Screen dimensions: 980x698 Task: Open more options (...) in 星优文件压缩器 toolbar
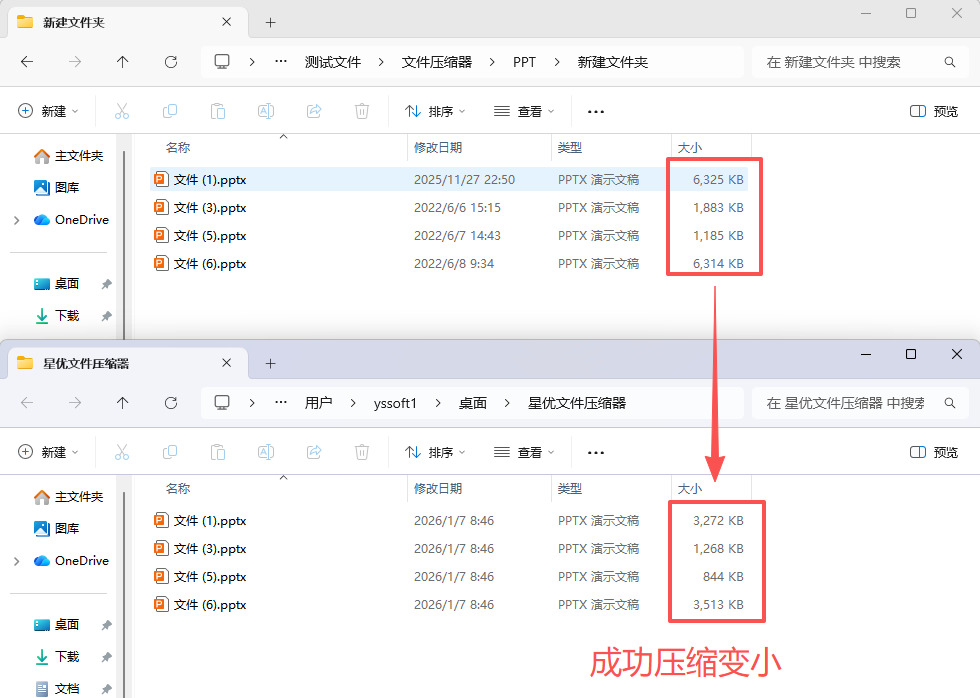click(596, 452)
